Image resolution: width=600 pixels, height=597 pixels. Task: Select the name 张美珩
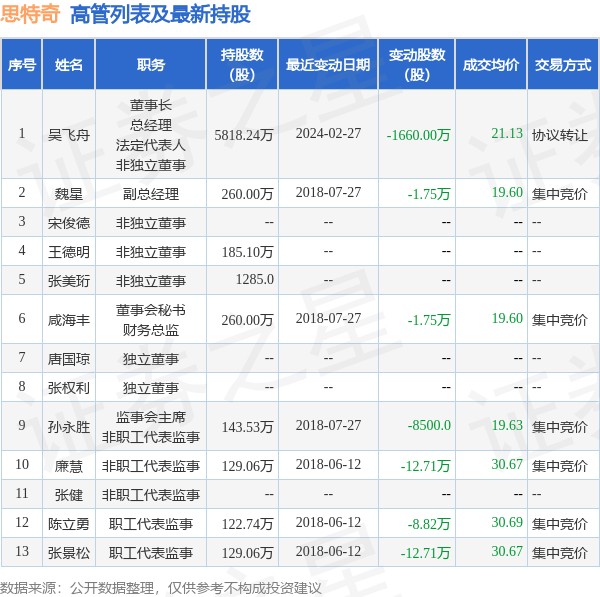(68, 281)
